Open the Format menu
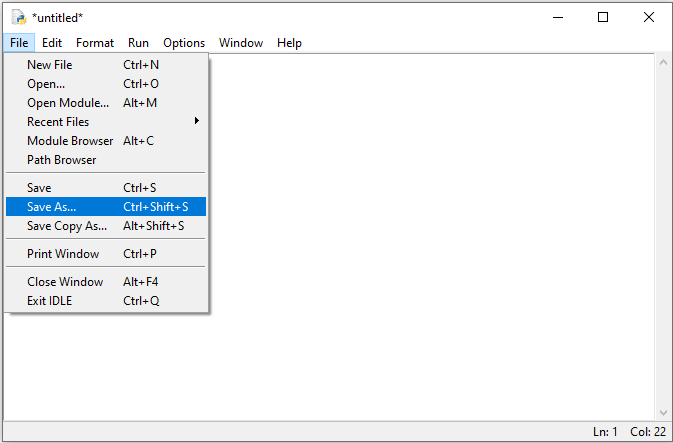This screenshot has height=443, width=673. coord(95,43)
